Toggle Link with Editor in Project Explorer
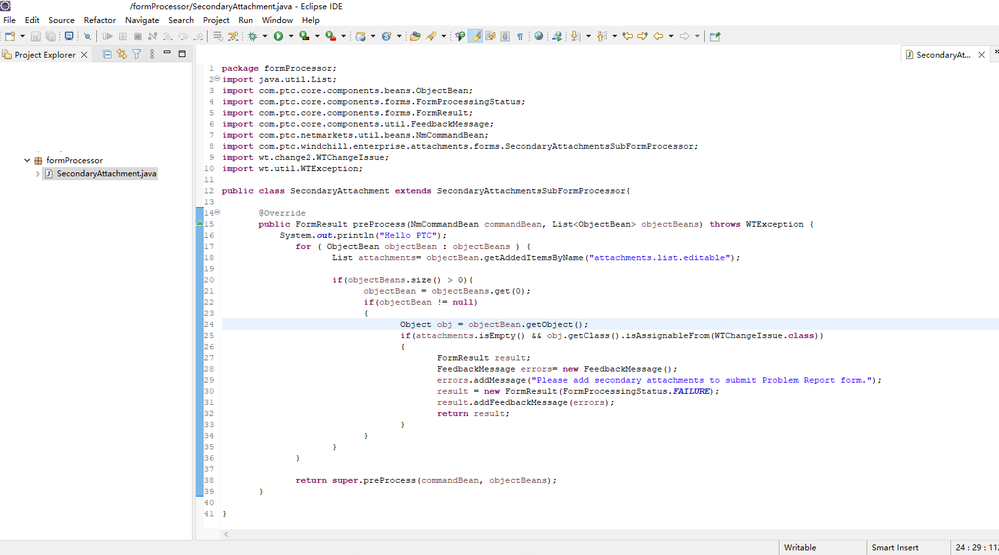Image resolution: width=999 pixels, height=555 pixels. tap(121, 55)
